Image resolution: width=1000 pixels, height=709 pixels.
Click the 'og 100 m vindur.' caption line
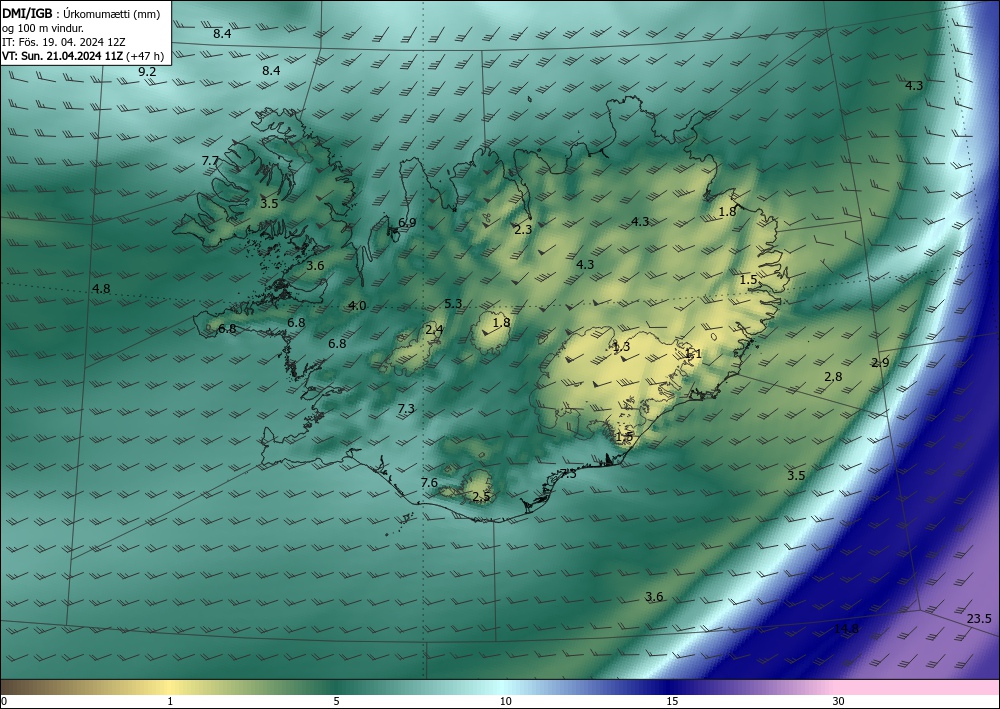pyautogui.click(x=43, y=28)
